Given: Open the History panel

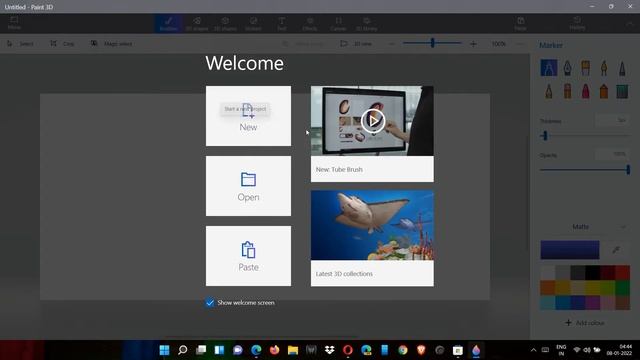Looking at the screenshot, I should 577,24.
